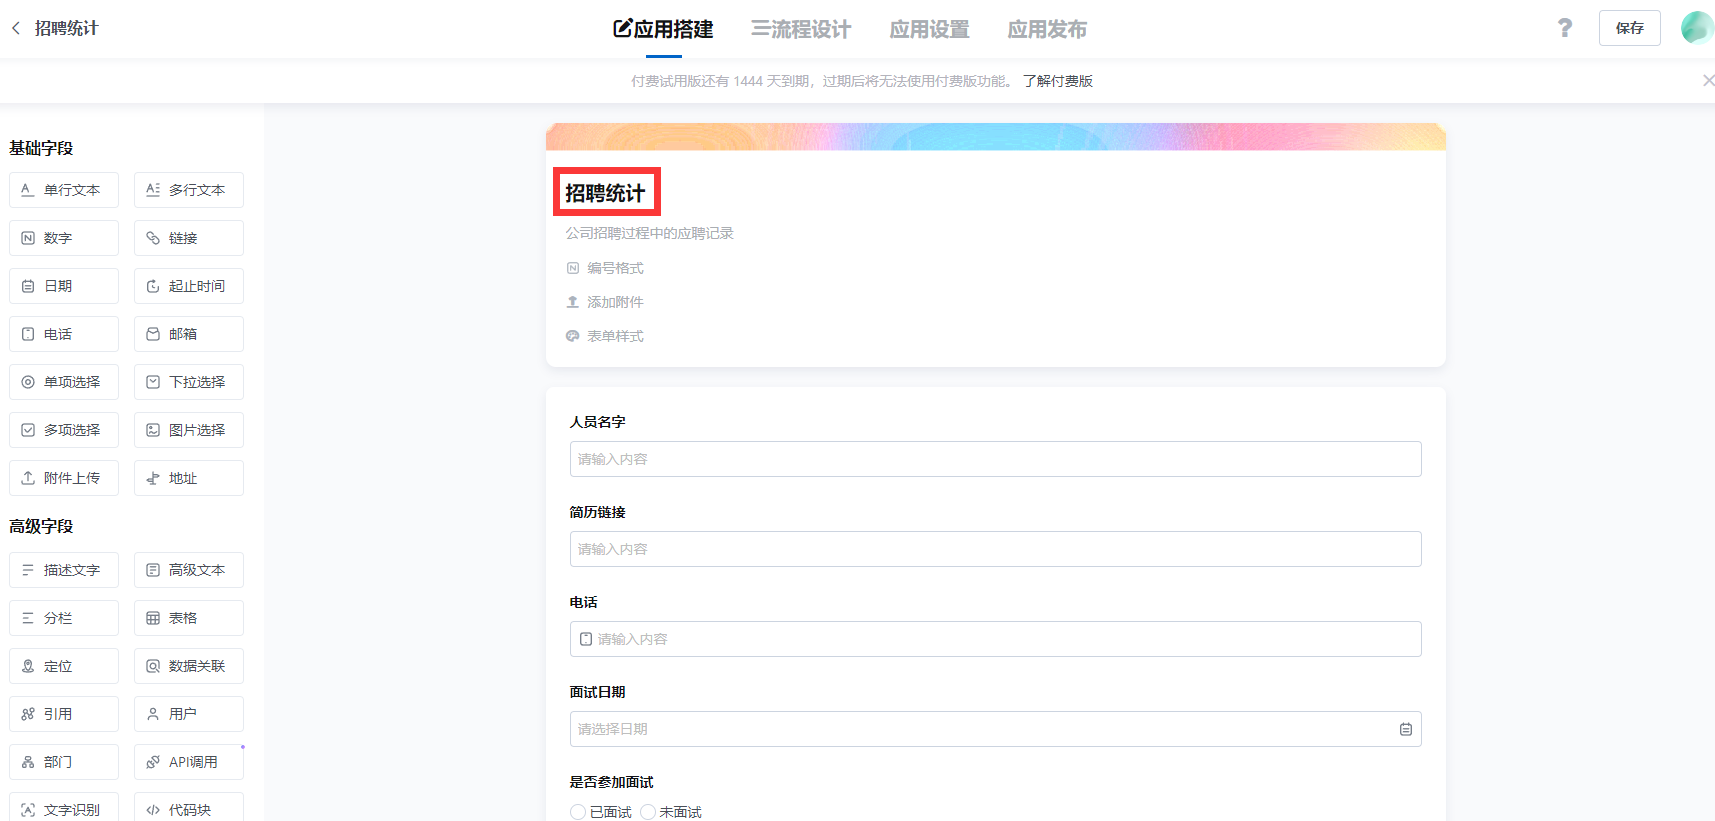1715x821 pixels.
Task: Add a 数字 field
Action: point(64,238)
